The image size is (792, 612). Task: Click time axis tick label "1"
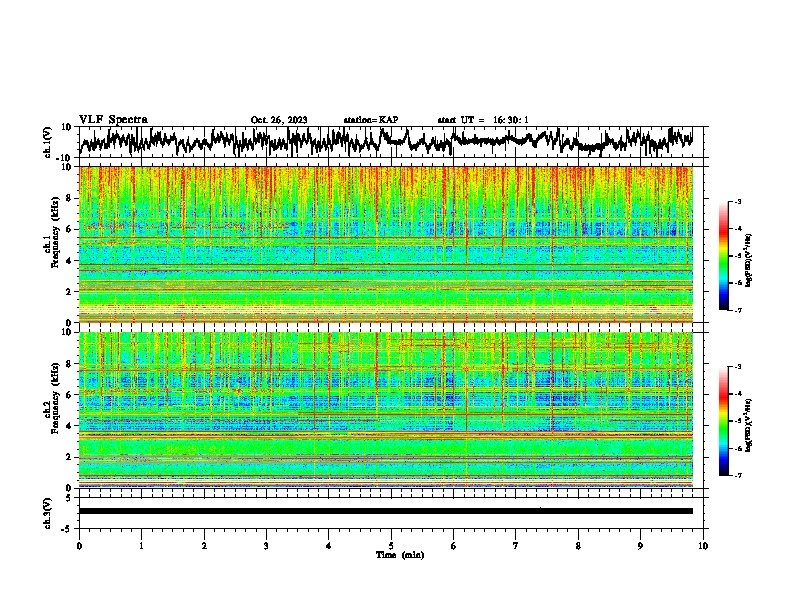[x=141, y=546]
